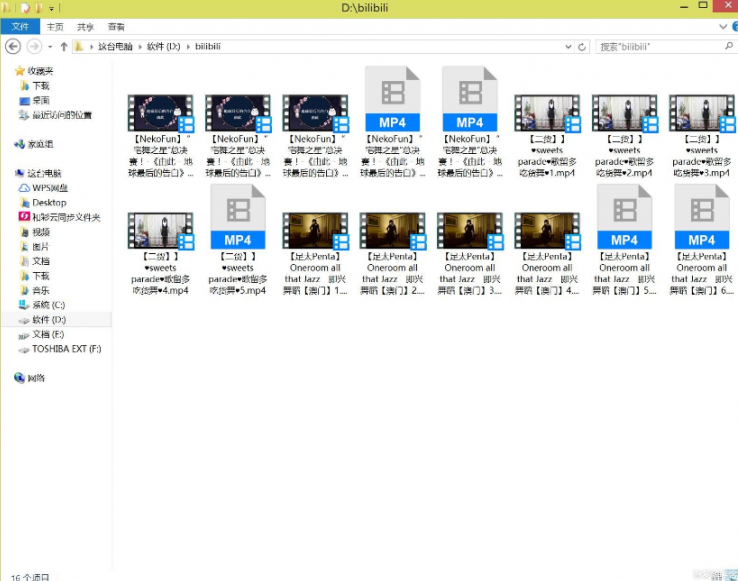Open 下载 under 收藏夹
Screen dimensions: 738x581
pos(40,86)
